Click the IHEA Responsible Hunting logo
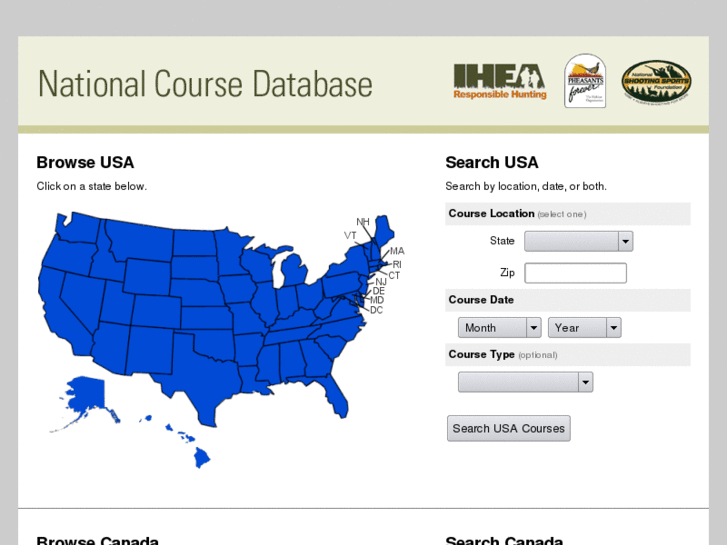Screen dimensions: 727x545 pyautogui.click(x=500, y=82)
